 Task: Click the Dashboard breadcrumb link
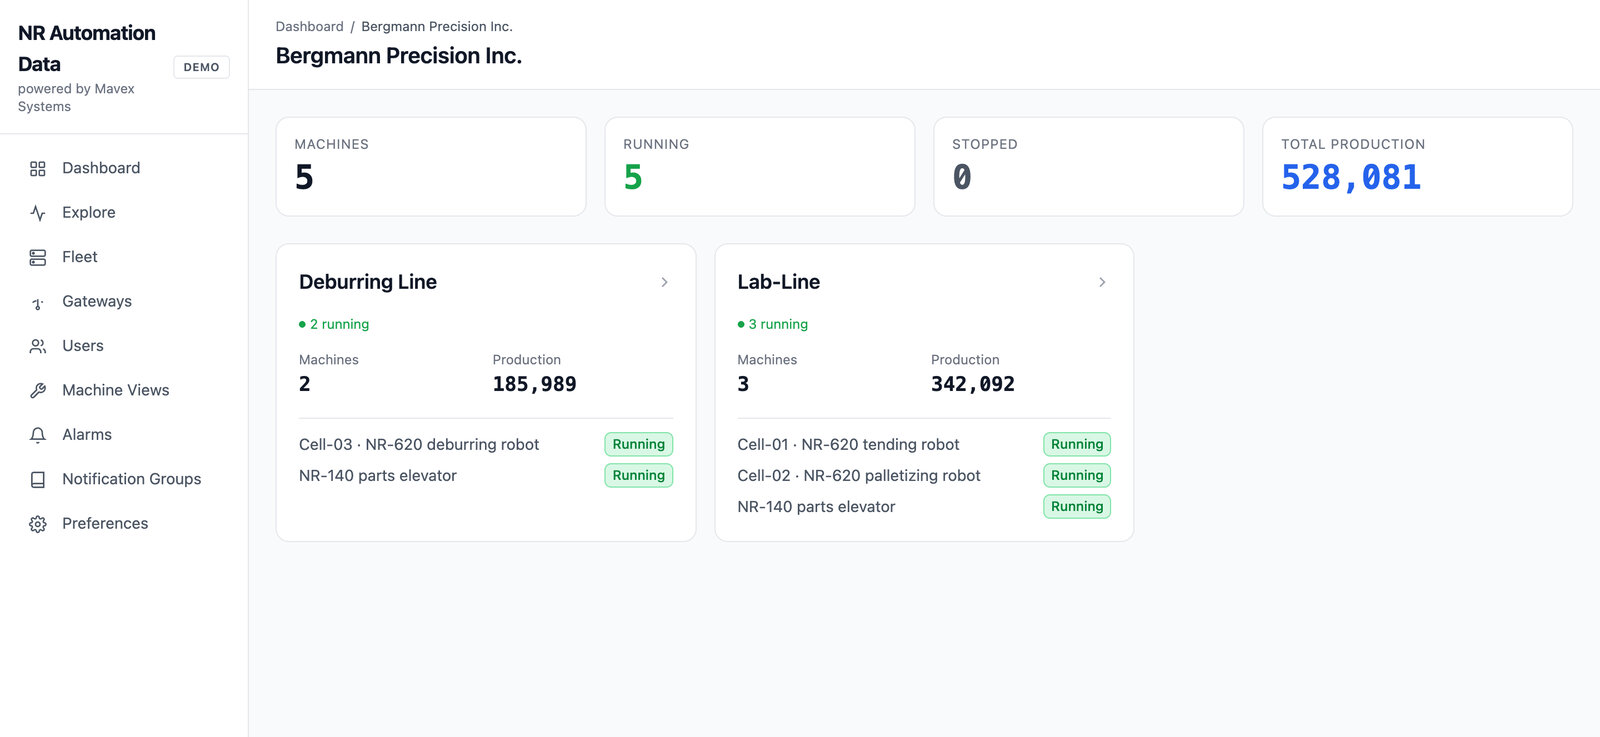(x=309, y=27)
